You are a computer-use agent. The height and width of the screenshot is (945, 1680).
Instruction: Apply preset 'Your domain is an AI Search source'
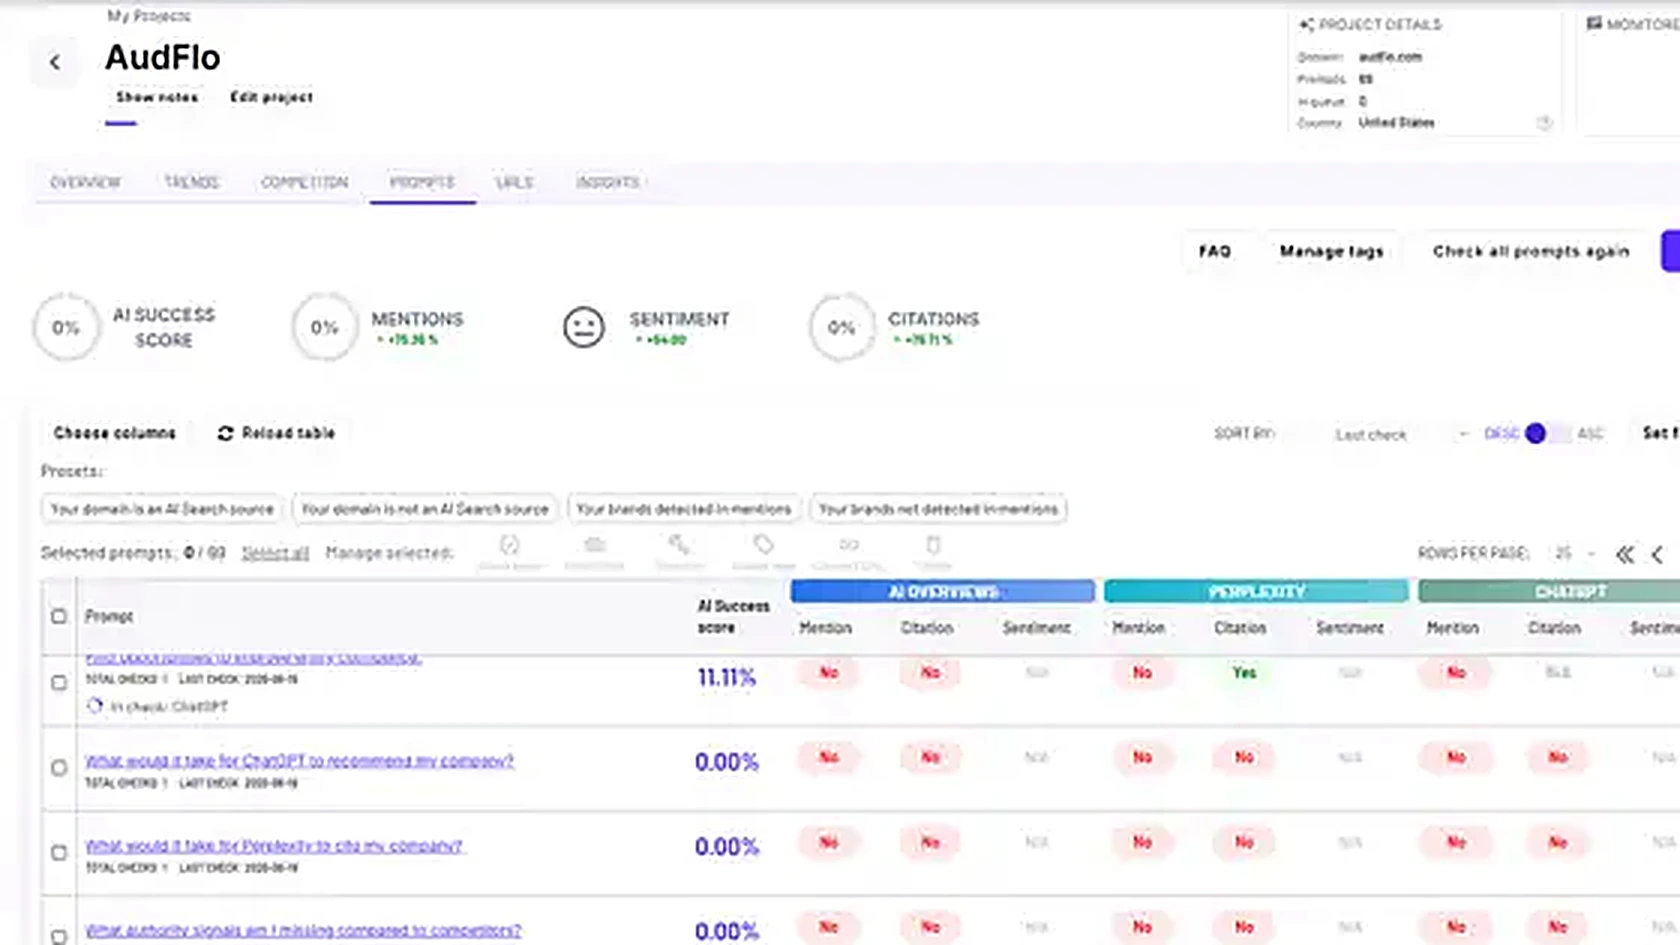coord(162,509)
